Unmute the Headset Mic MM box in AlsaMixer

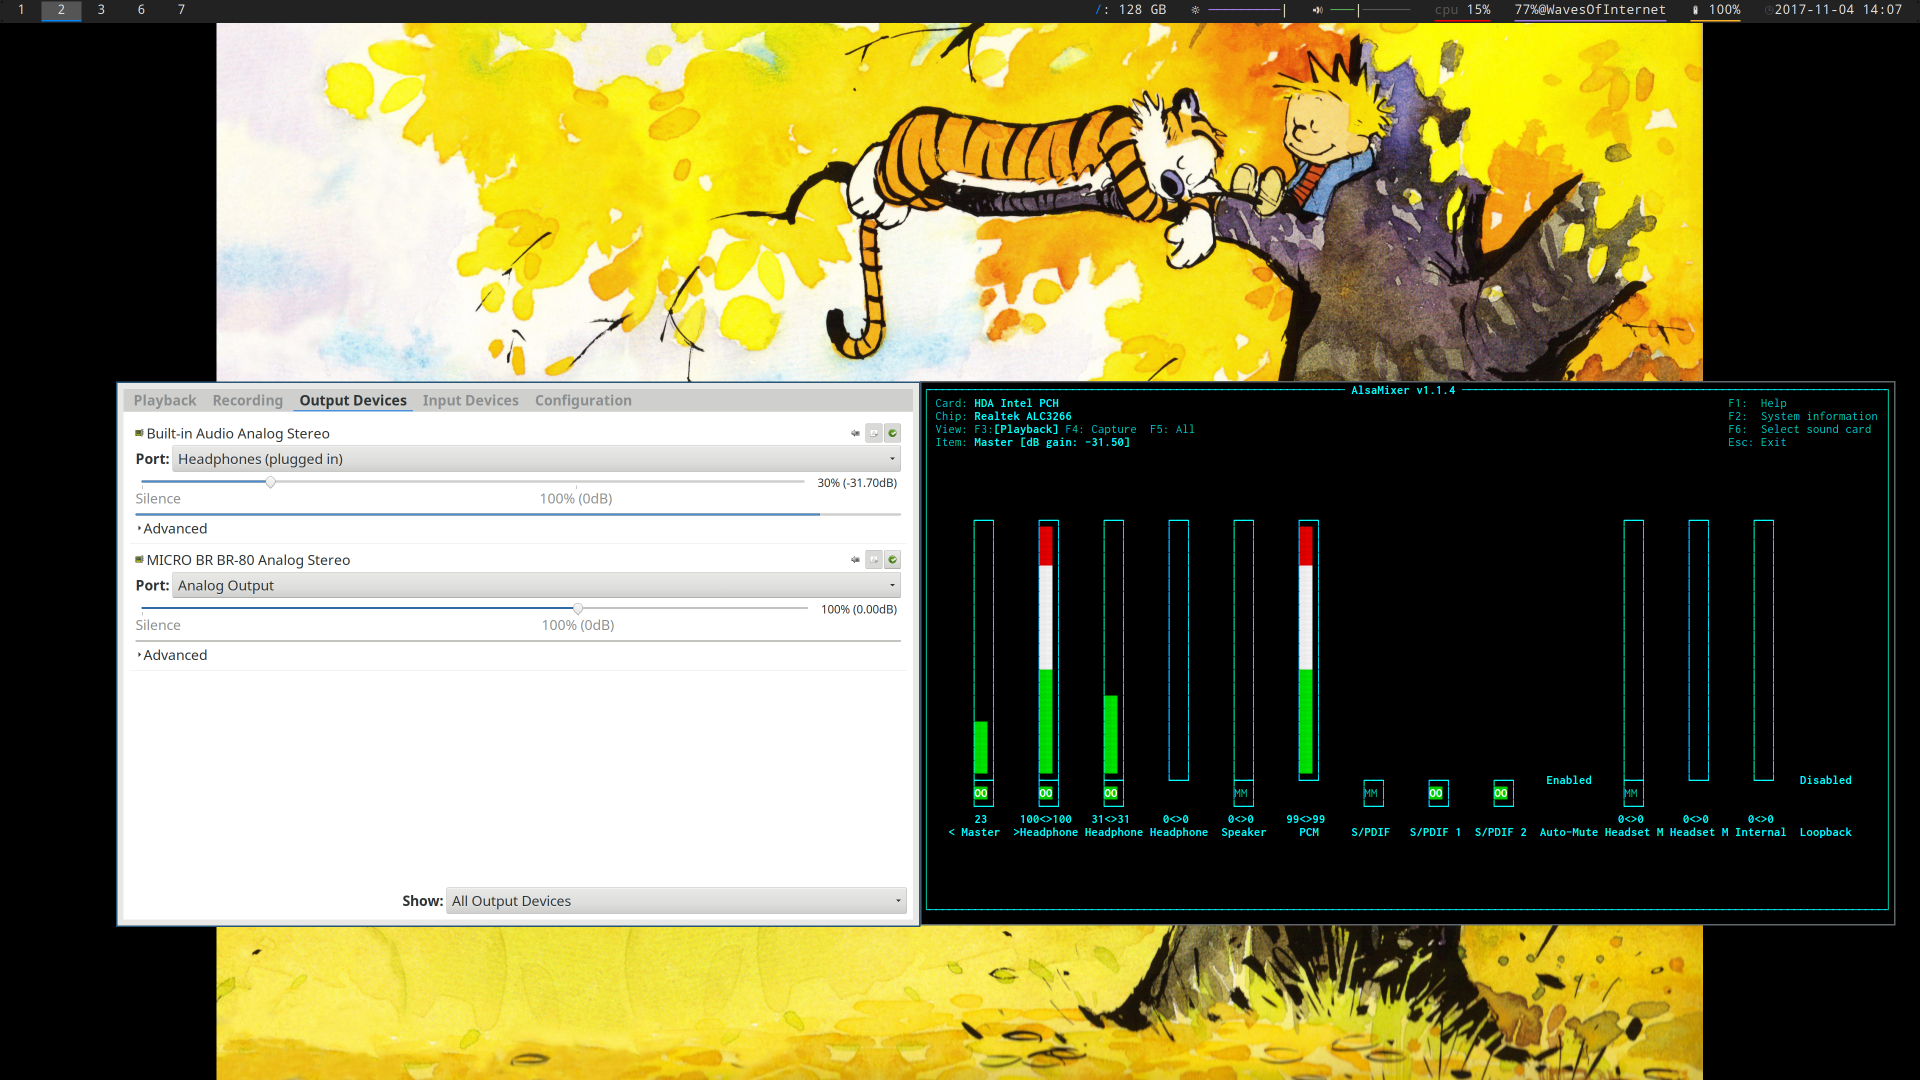point(1632,793)
